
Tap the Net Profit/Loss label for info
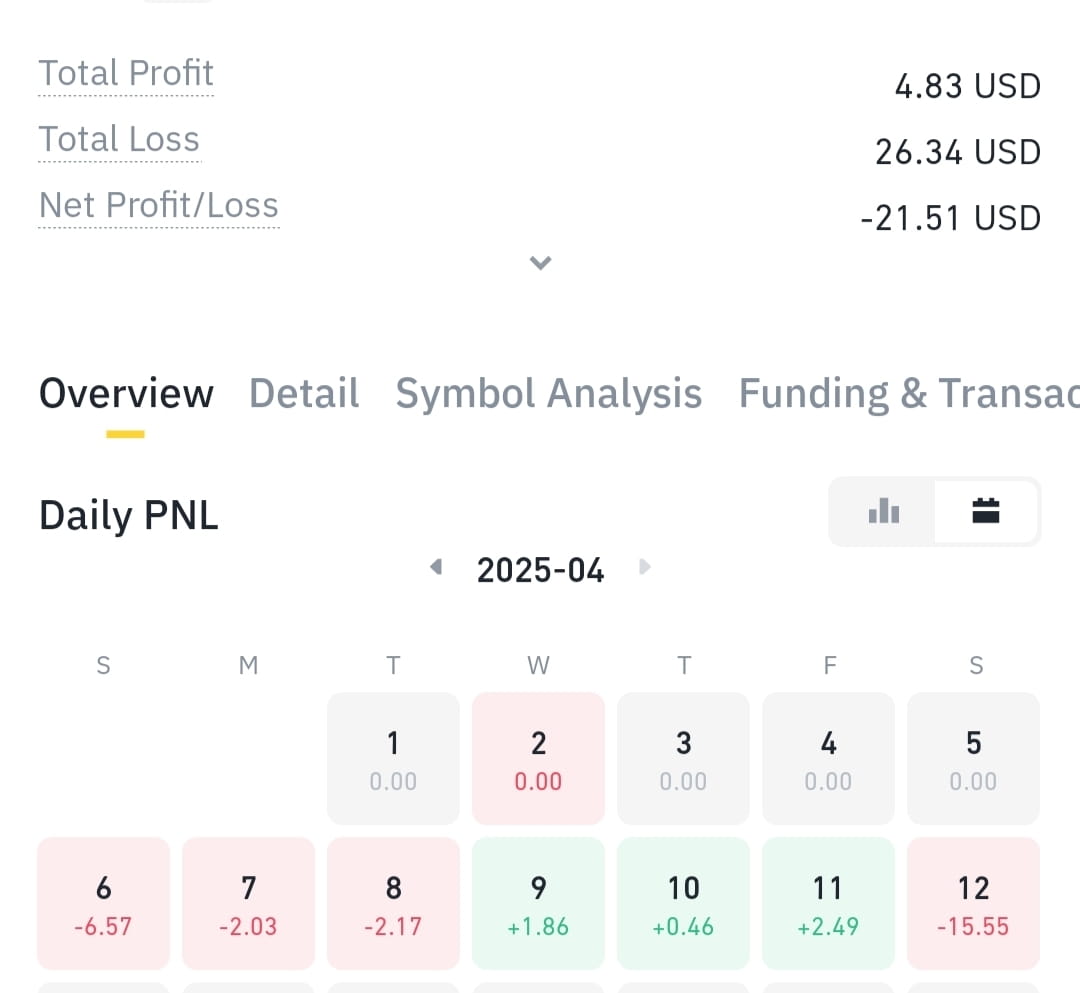click(159, 205)
